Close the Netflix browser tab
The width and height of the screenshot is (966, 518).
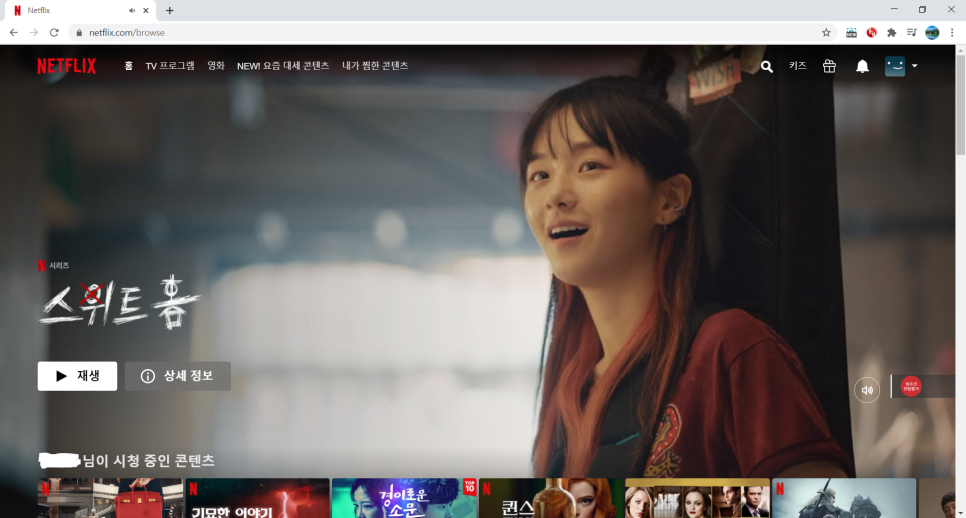[145, 10]
